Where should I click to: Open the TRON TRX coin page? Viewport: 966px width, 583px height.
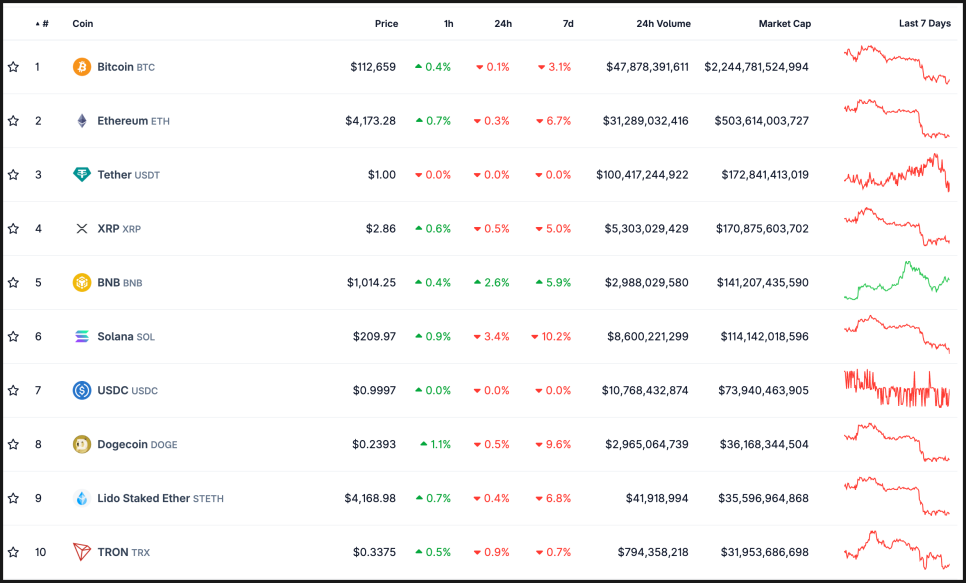click(x=124, y=552)
